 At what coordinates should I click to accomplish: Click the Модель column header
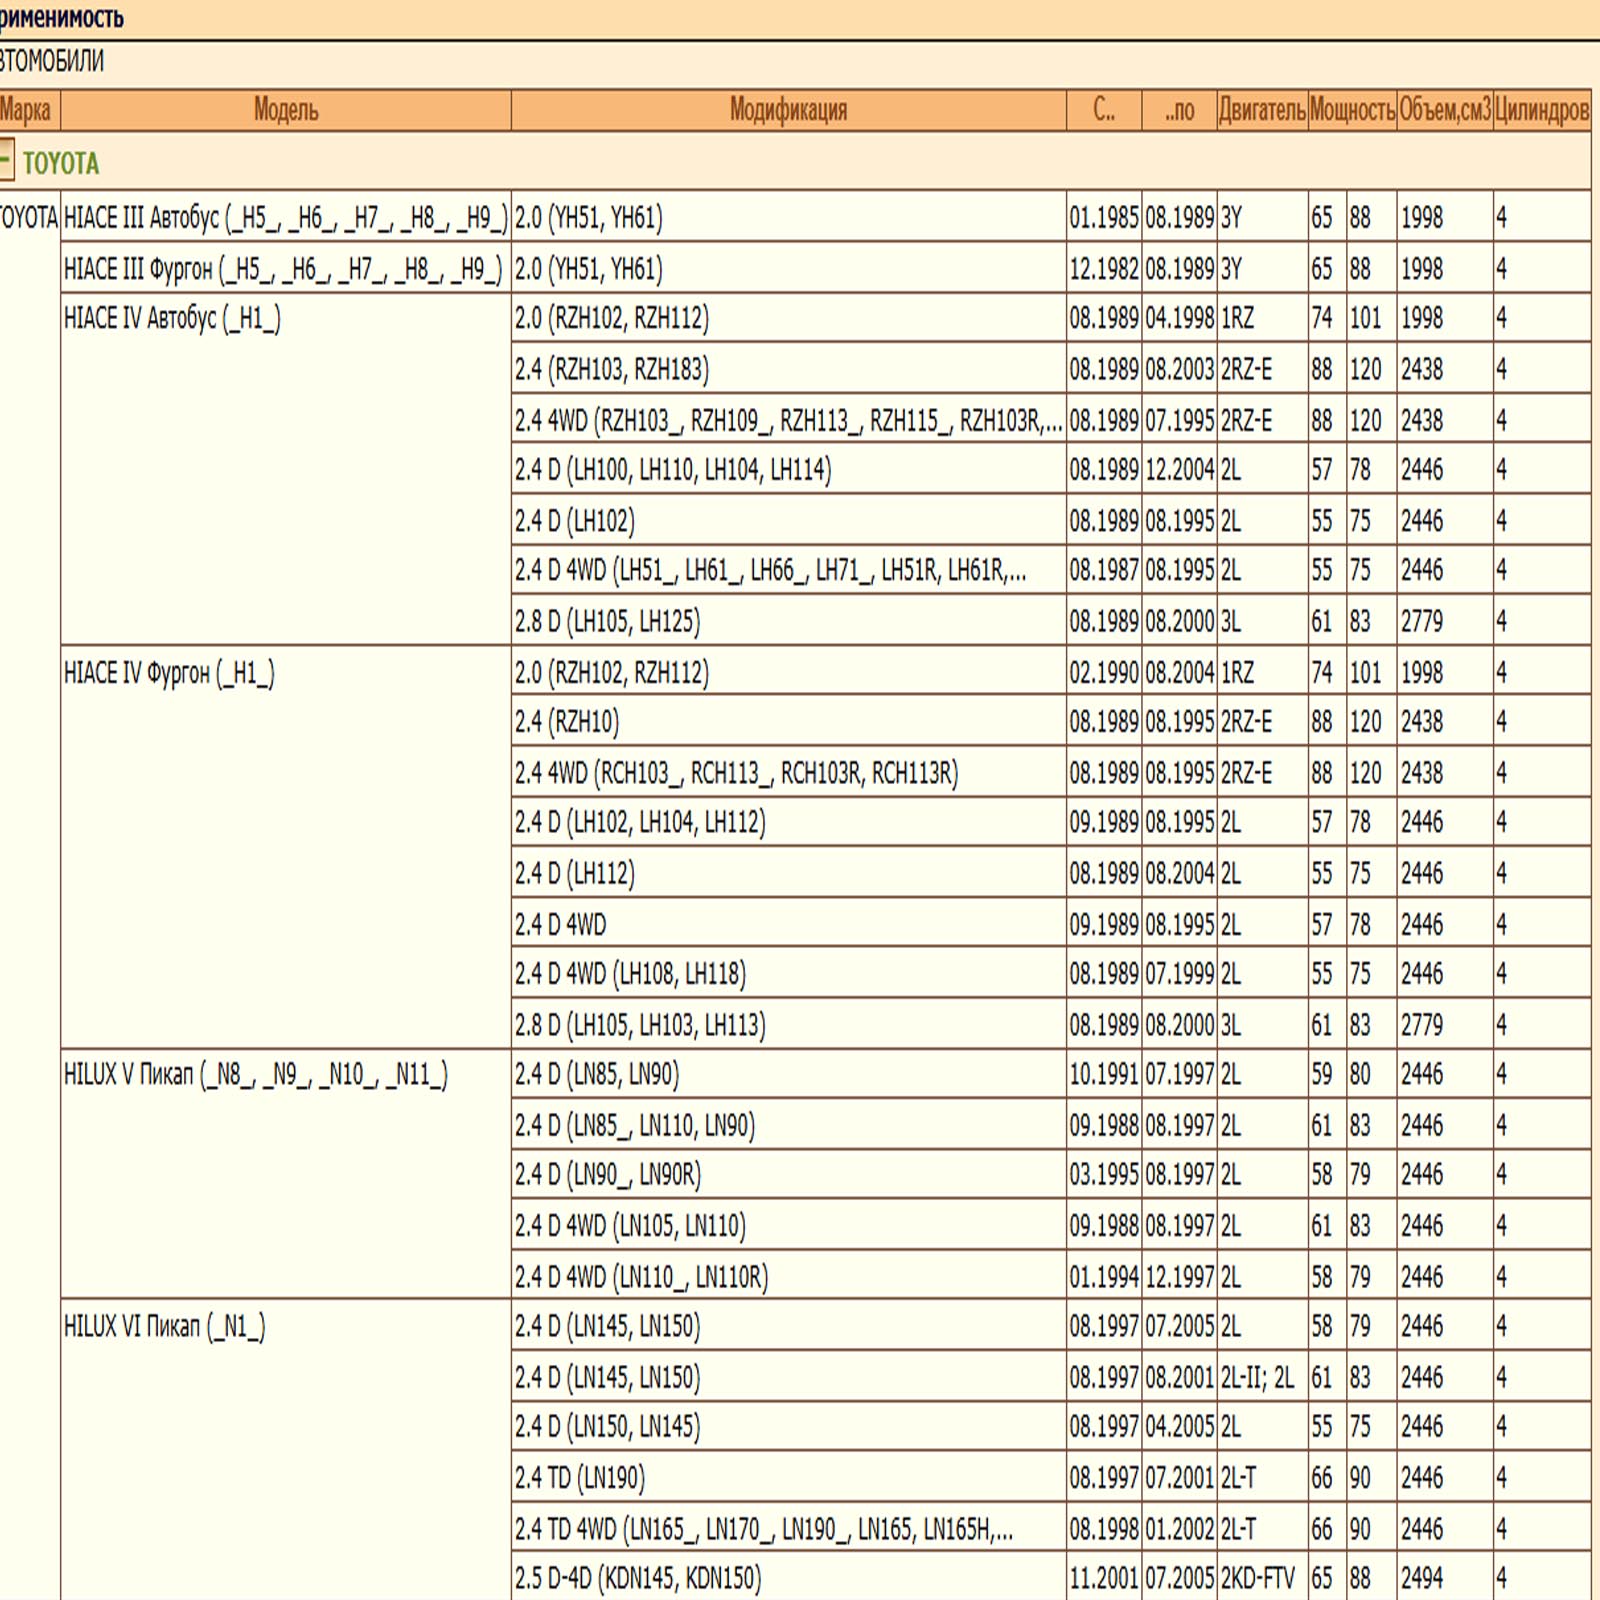(286, 110)
